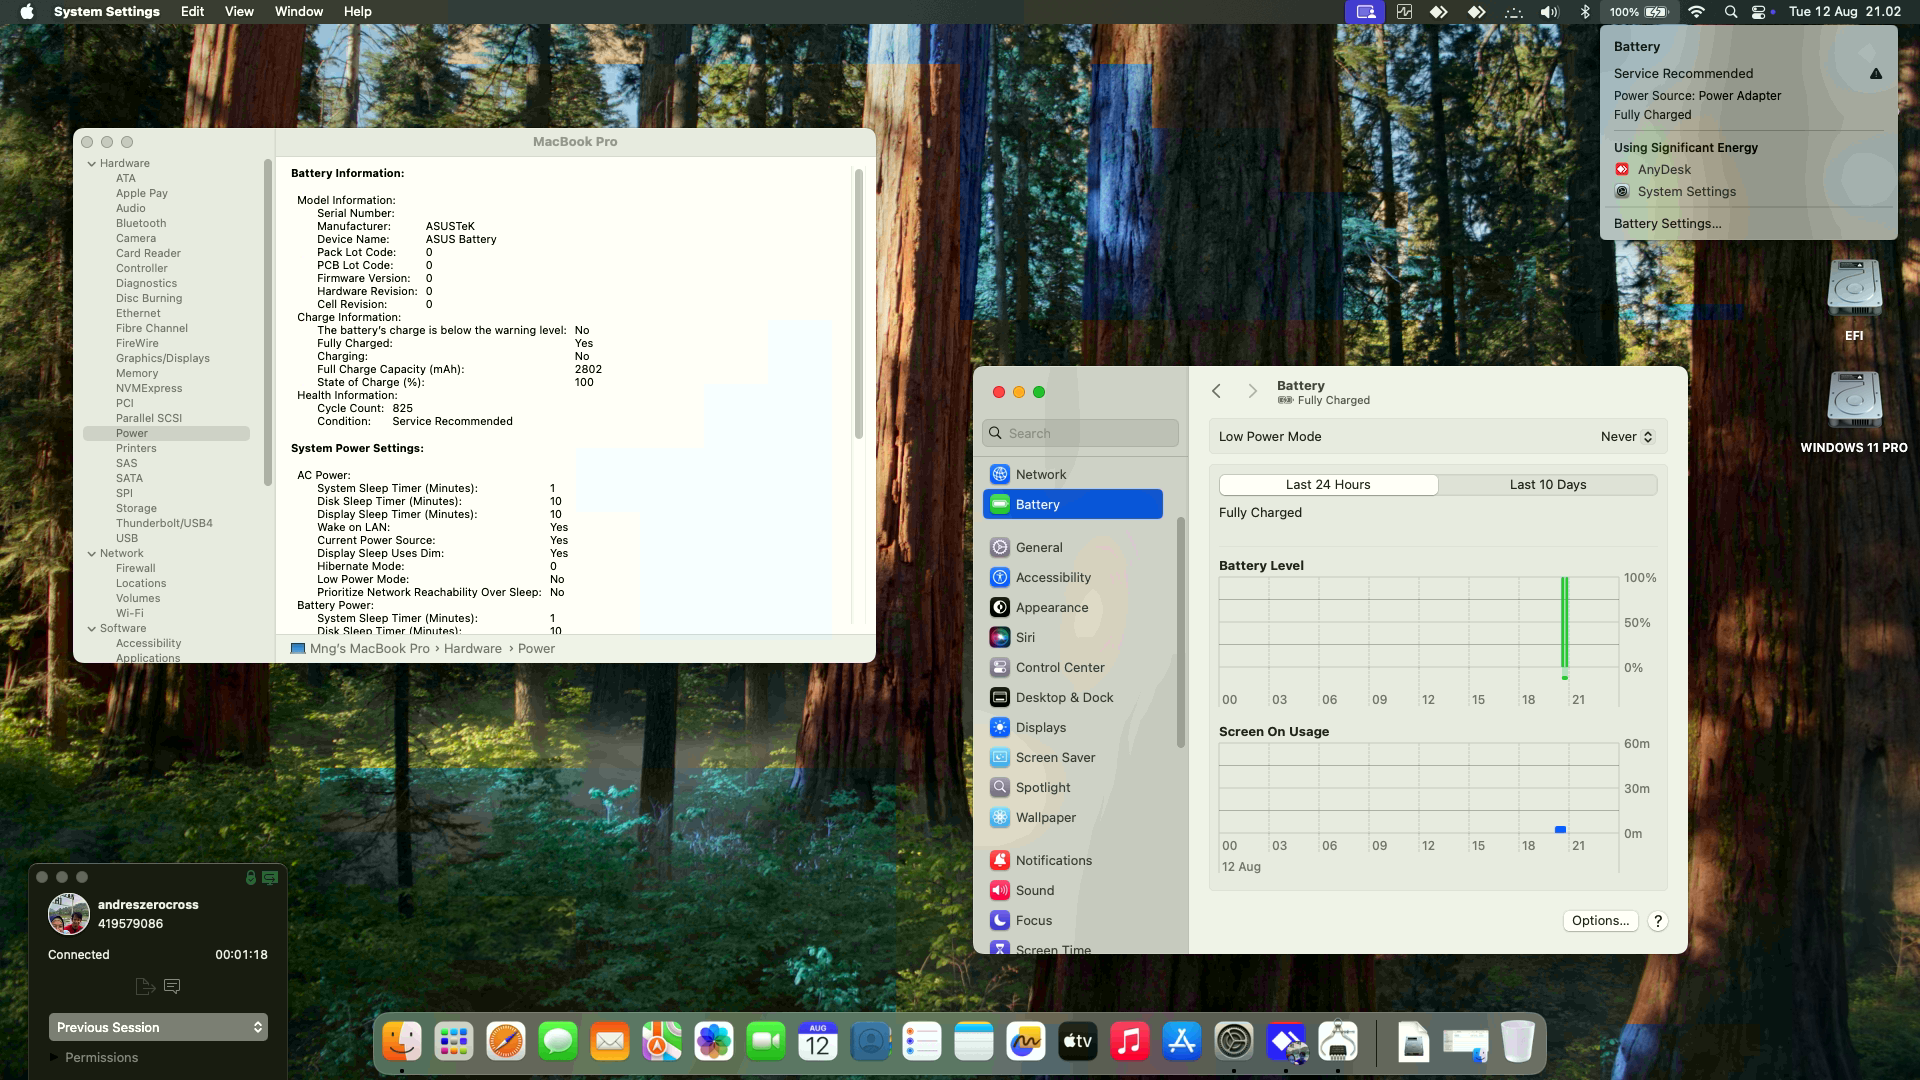The height and width of the screenshot is (1080, 1920).
Task: Click the System Settings search field
Action: pyautogui.click(x=1080, y=433)
